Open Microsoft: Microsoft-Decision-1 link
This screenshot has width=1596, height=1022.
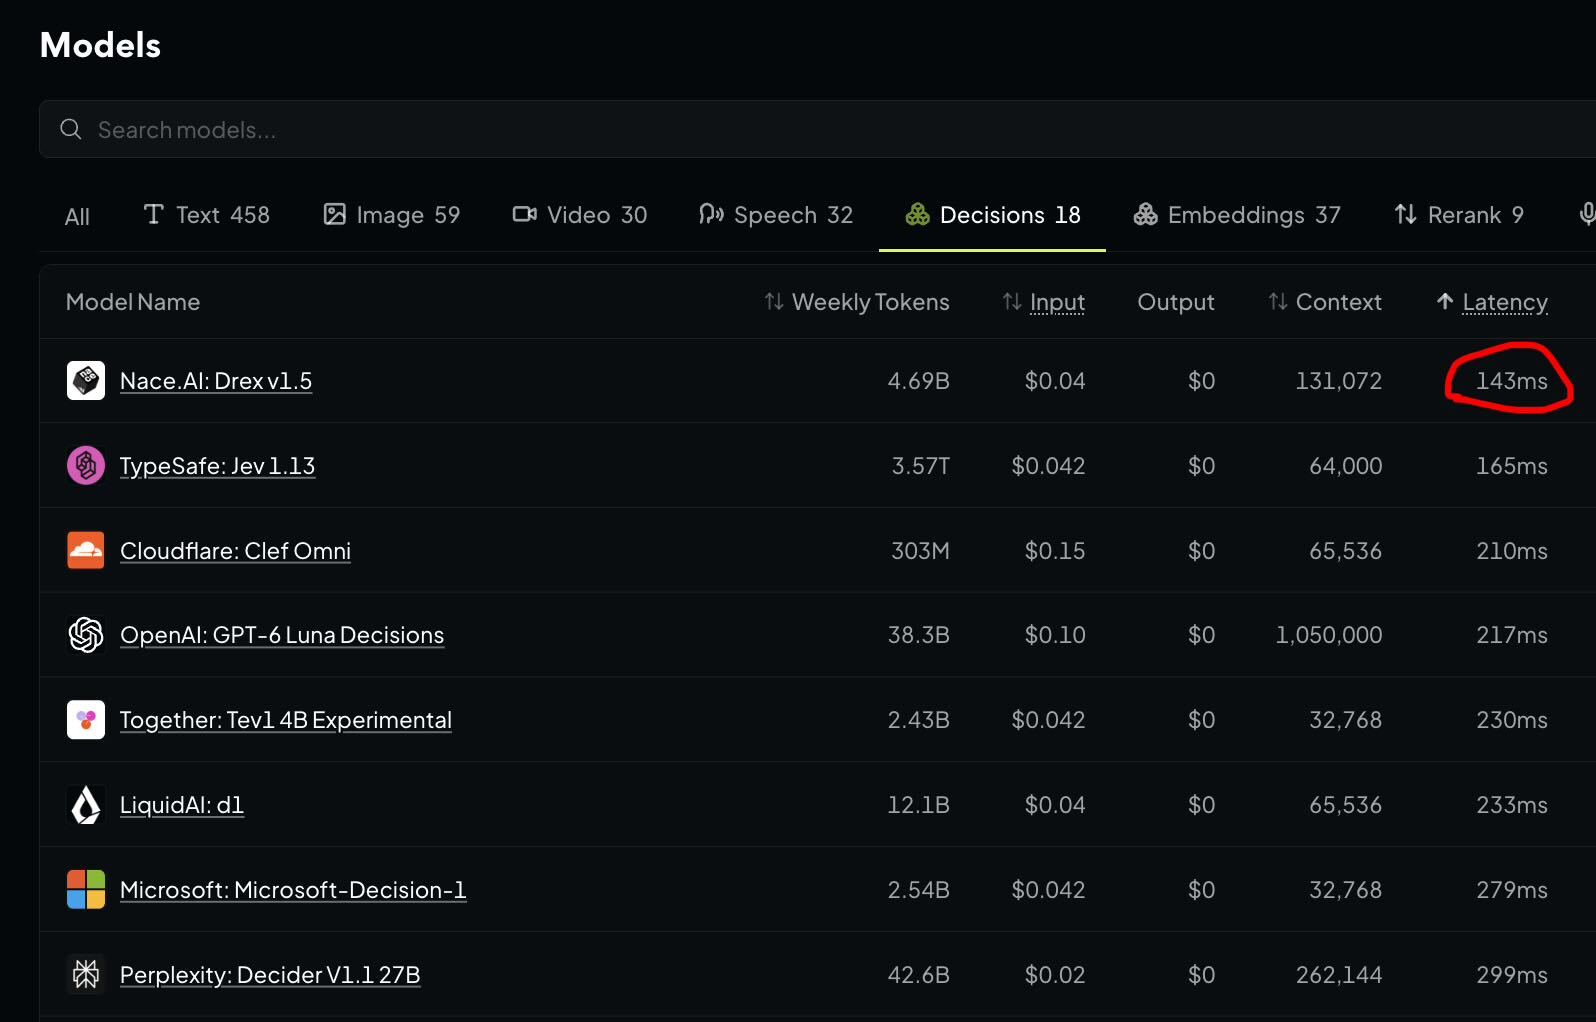pyautogui.click(x=293, y=890)
